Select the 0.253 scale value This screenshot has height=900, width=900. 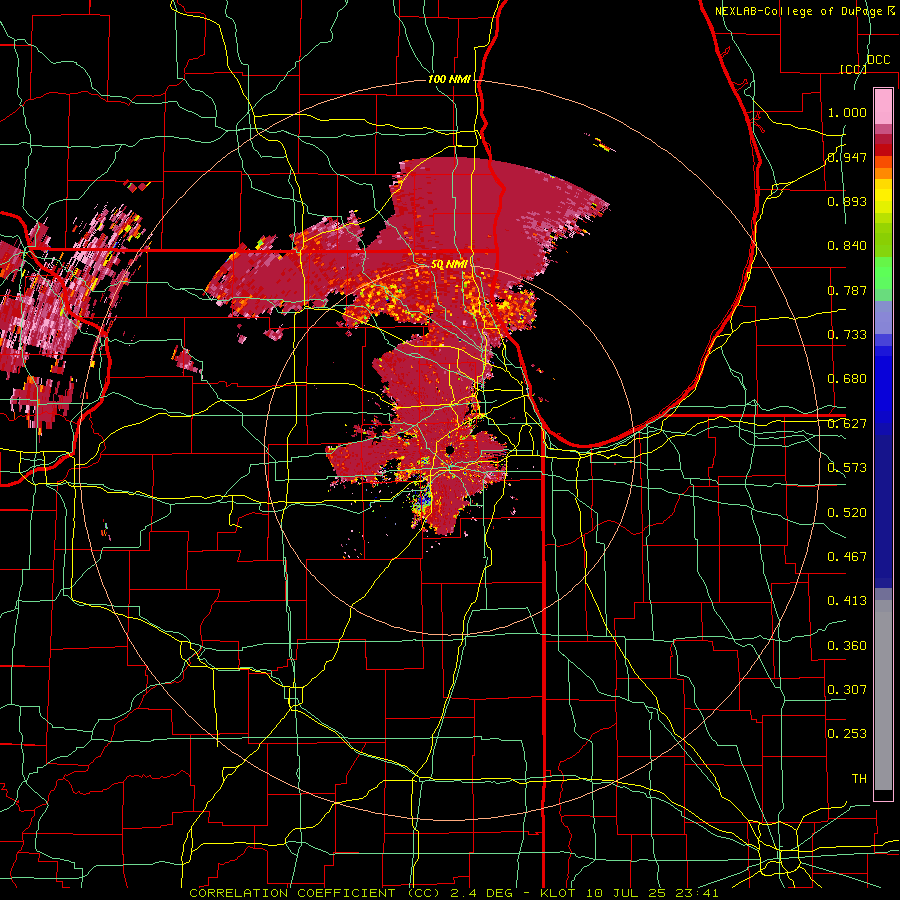(x=847, y=734)
